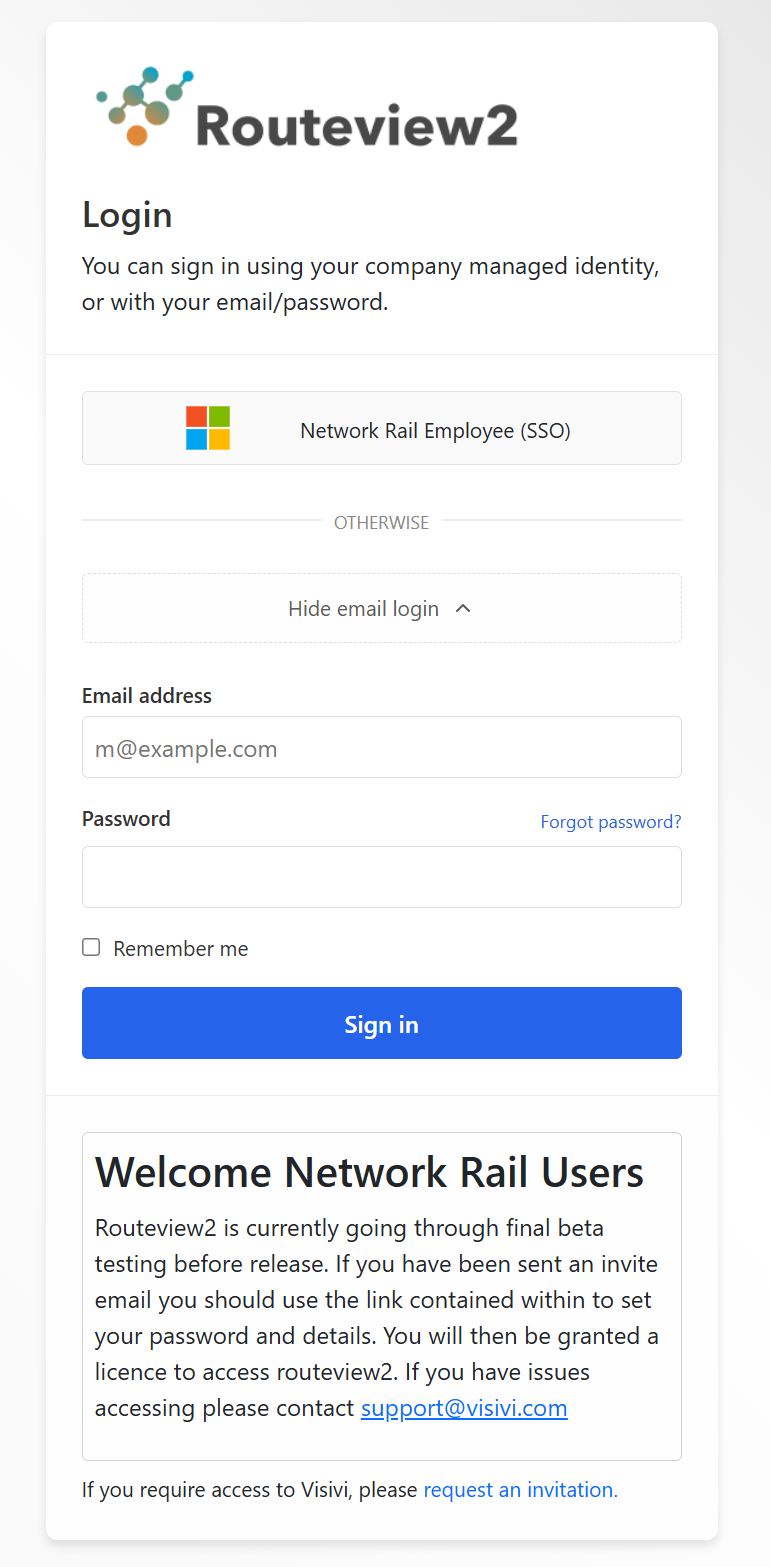
Task: Click the Welcome Network Rail Users heading
Action: pyautogui.click(x=369, y=1172)
